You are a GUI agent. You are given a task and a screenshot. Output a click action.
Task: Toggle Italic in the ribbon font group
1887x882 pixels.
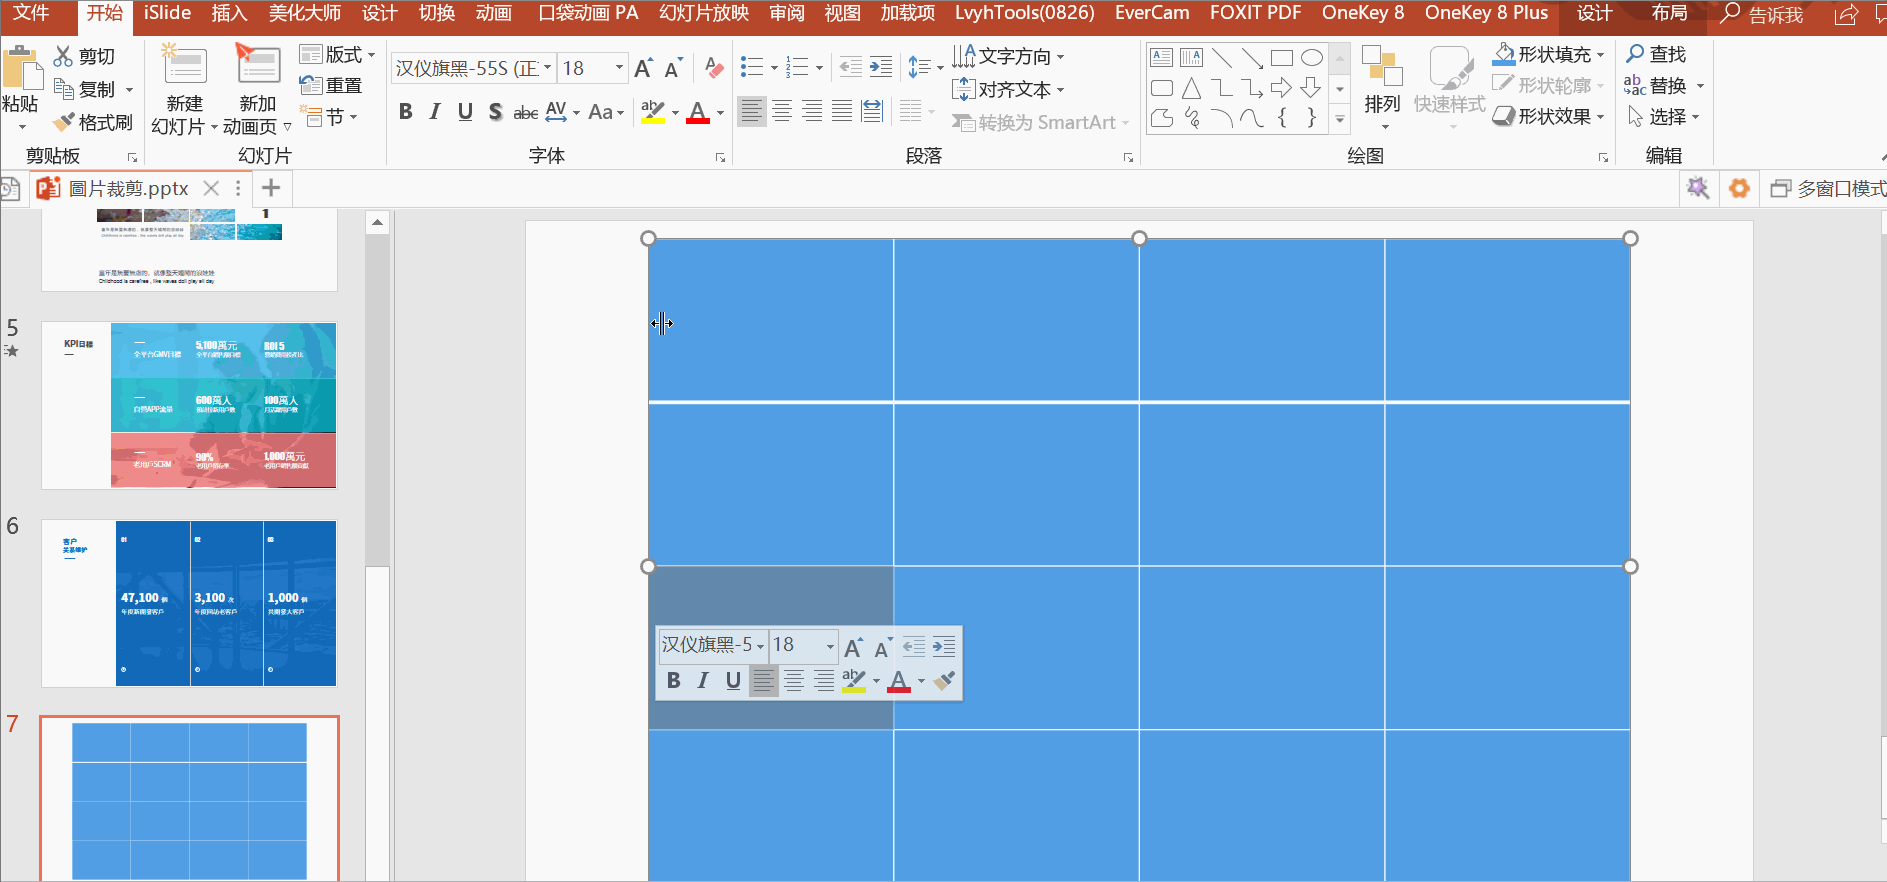435,112
